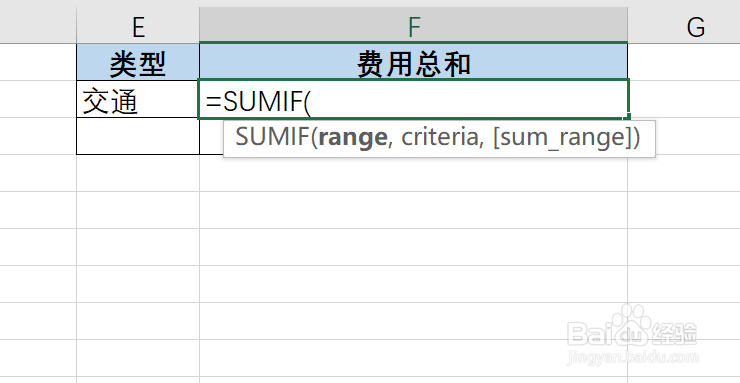Click the blank cell left of 类型 header
Viewport: 740px width, 383px height.
[x=38, y=62]
